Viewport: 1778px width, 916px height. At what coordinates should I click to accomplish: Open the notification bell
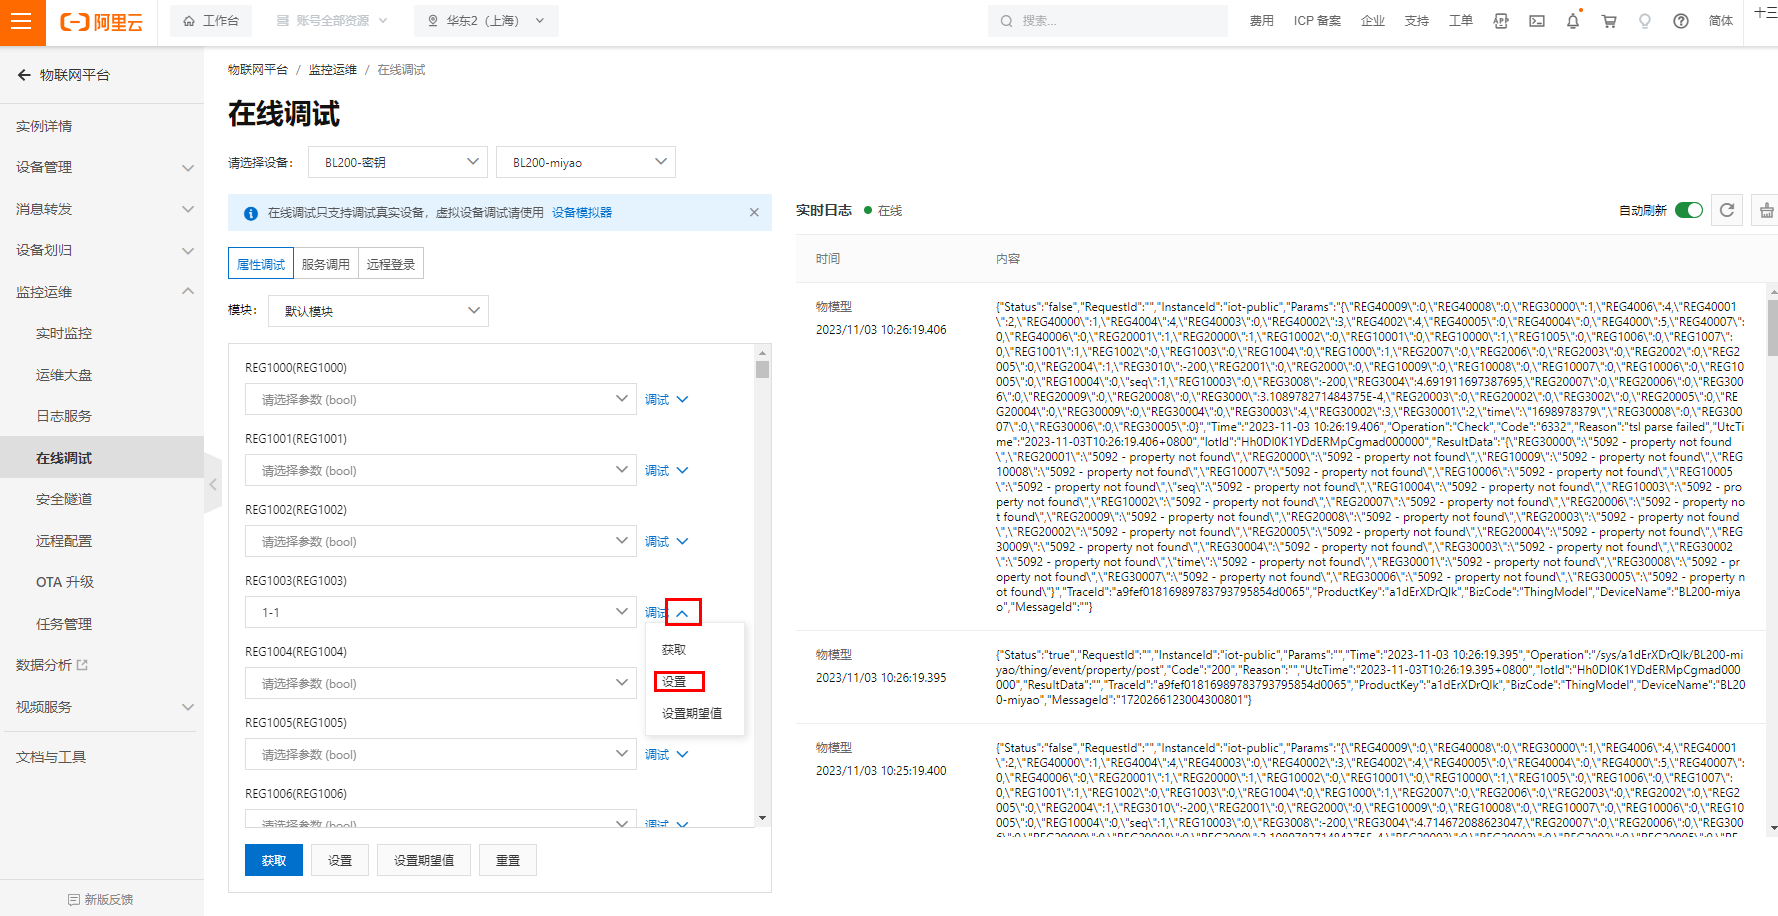tap(1573, 21)
